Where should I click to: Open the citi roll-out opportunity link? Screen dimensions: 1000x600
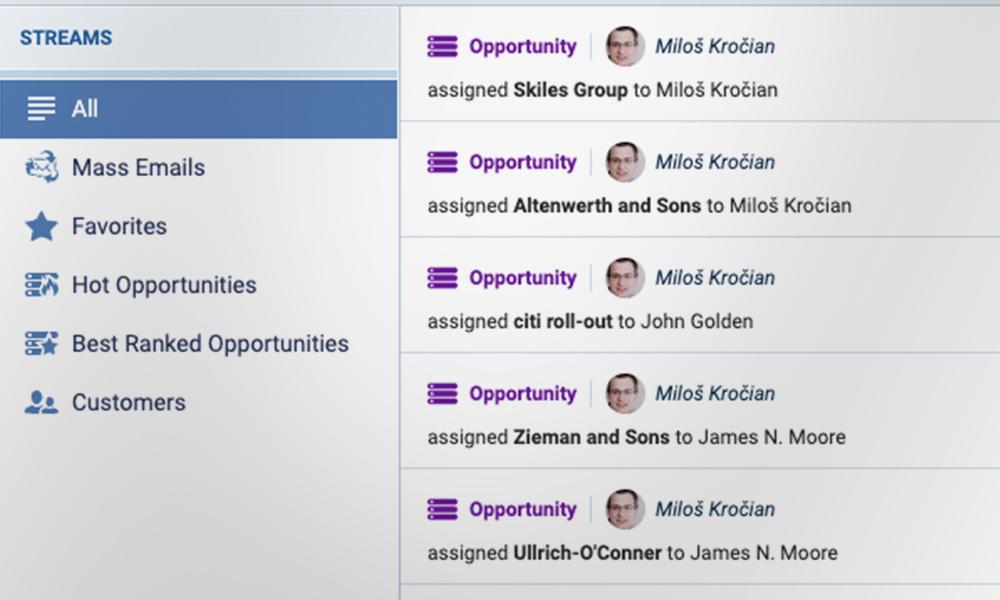(x=562, y=322)
